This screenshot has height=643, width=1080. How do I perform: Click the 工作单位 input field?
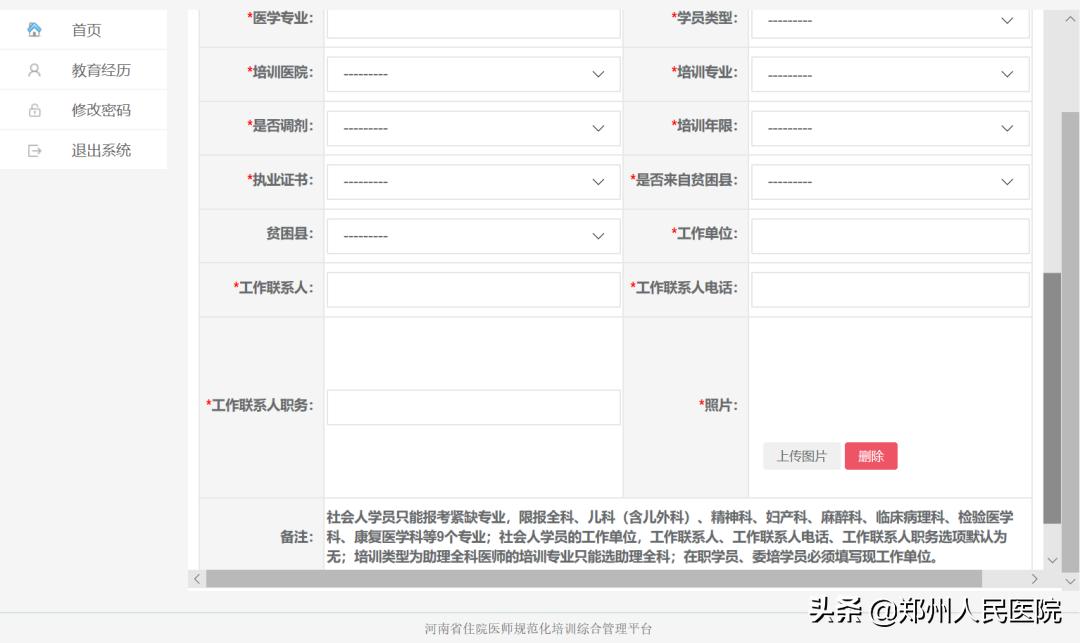(889, 235)
